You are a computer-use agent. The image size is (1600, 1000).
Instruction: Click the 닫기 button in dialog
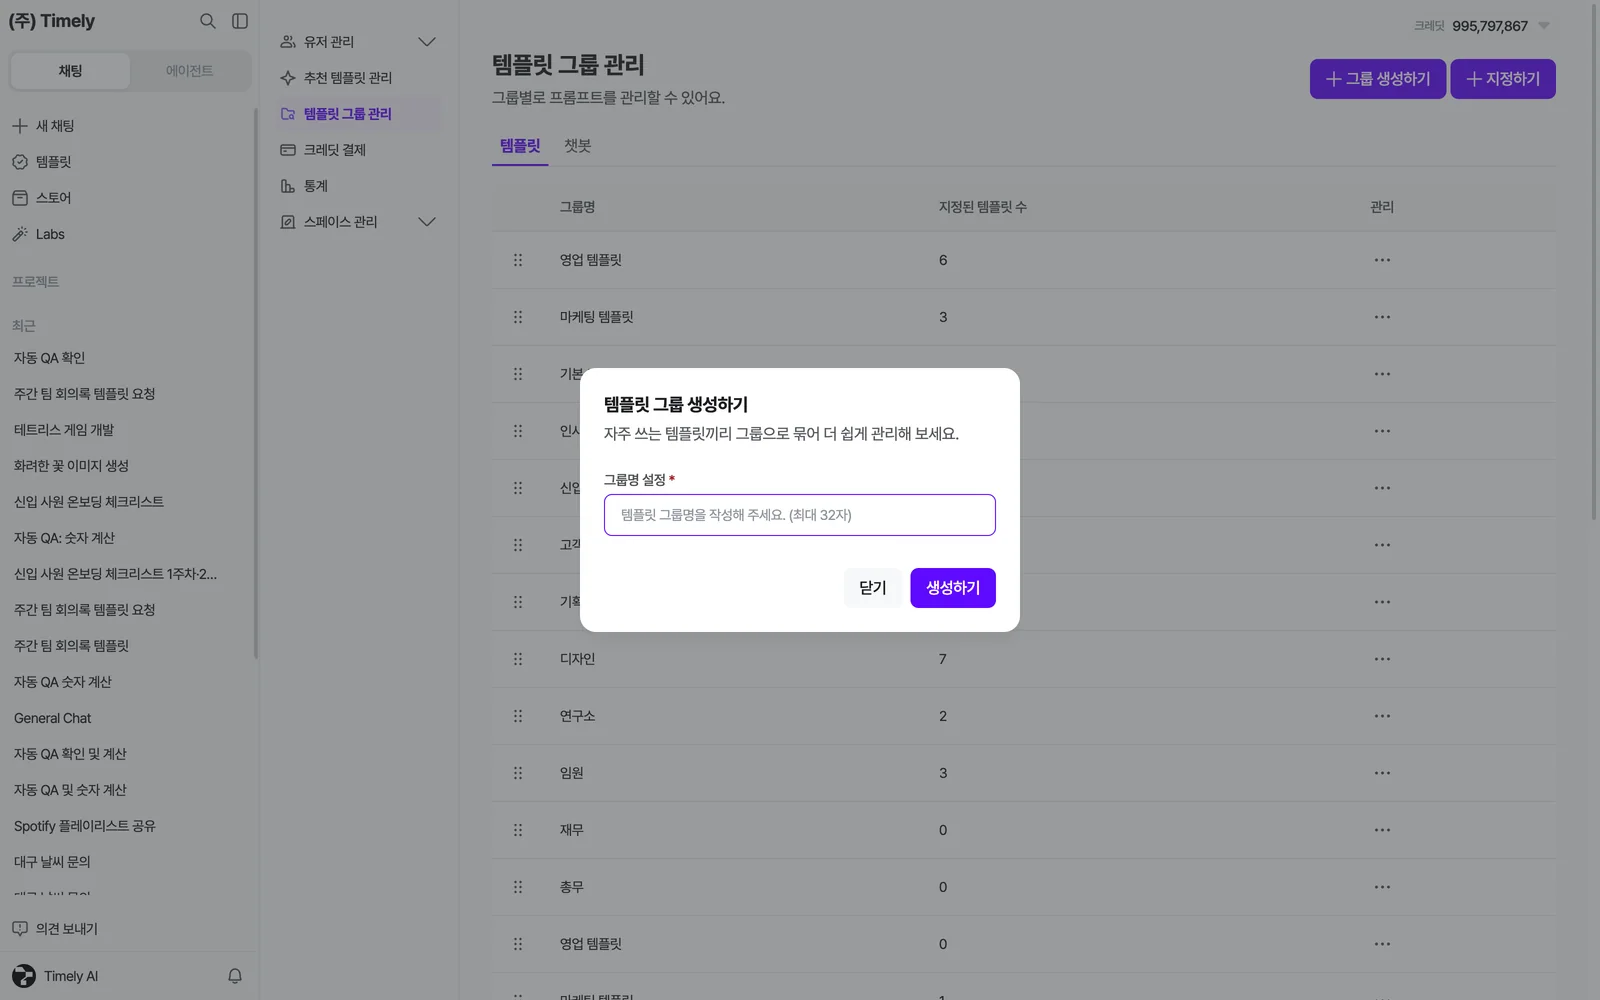pyautogui.click(x=873, y=588)
